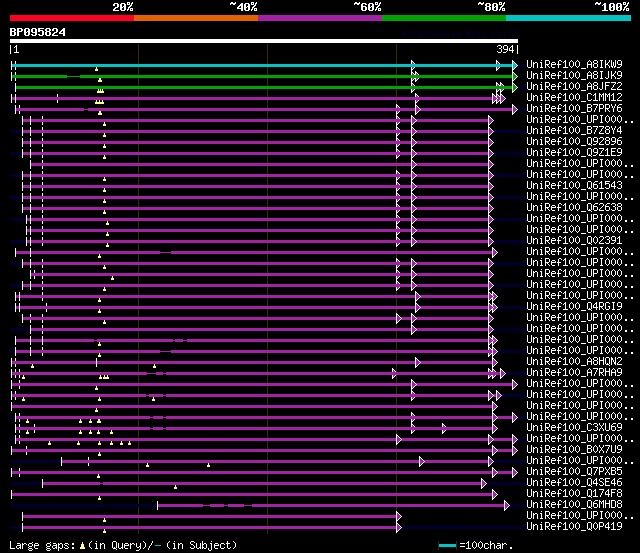Click the cyan ~100% identity legend segment
Viewport: 640px width, 553px height.
(569, 18)
